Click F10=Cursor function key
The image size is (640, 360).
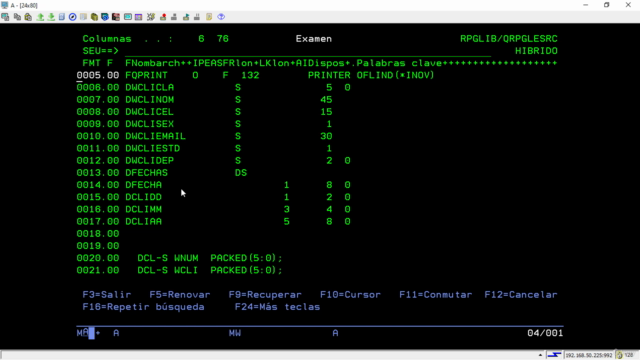(350, 295)
